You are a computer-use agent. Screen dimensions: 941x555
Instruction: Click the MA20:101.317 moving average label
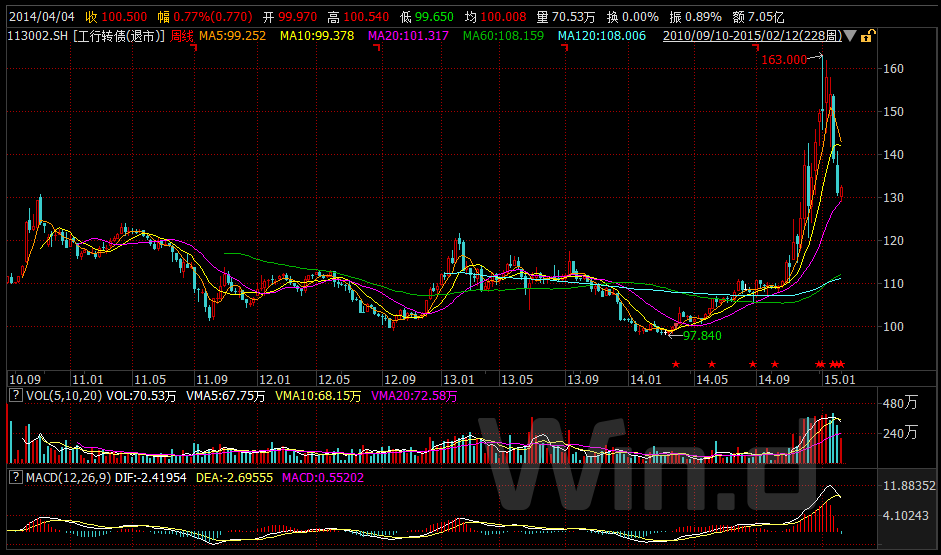click(x=408, y=36)
